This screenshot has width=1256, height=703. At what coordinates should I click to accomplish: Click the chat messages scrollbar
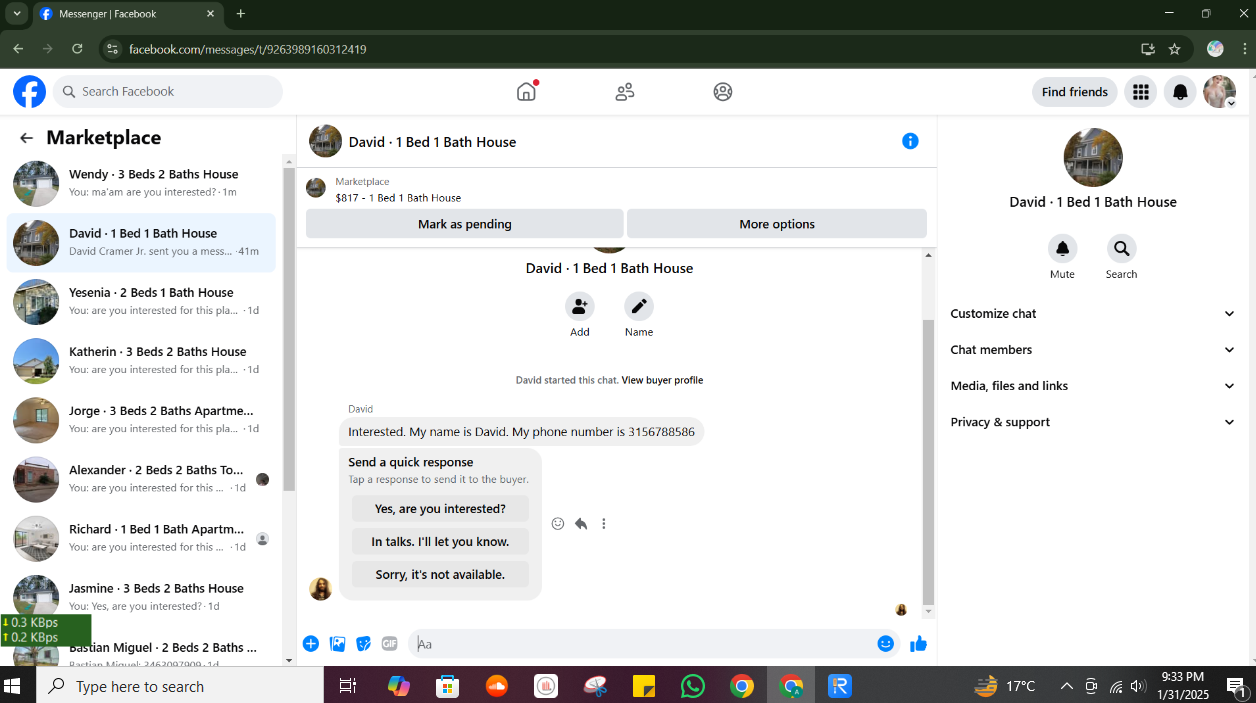pos(928,462)
